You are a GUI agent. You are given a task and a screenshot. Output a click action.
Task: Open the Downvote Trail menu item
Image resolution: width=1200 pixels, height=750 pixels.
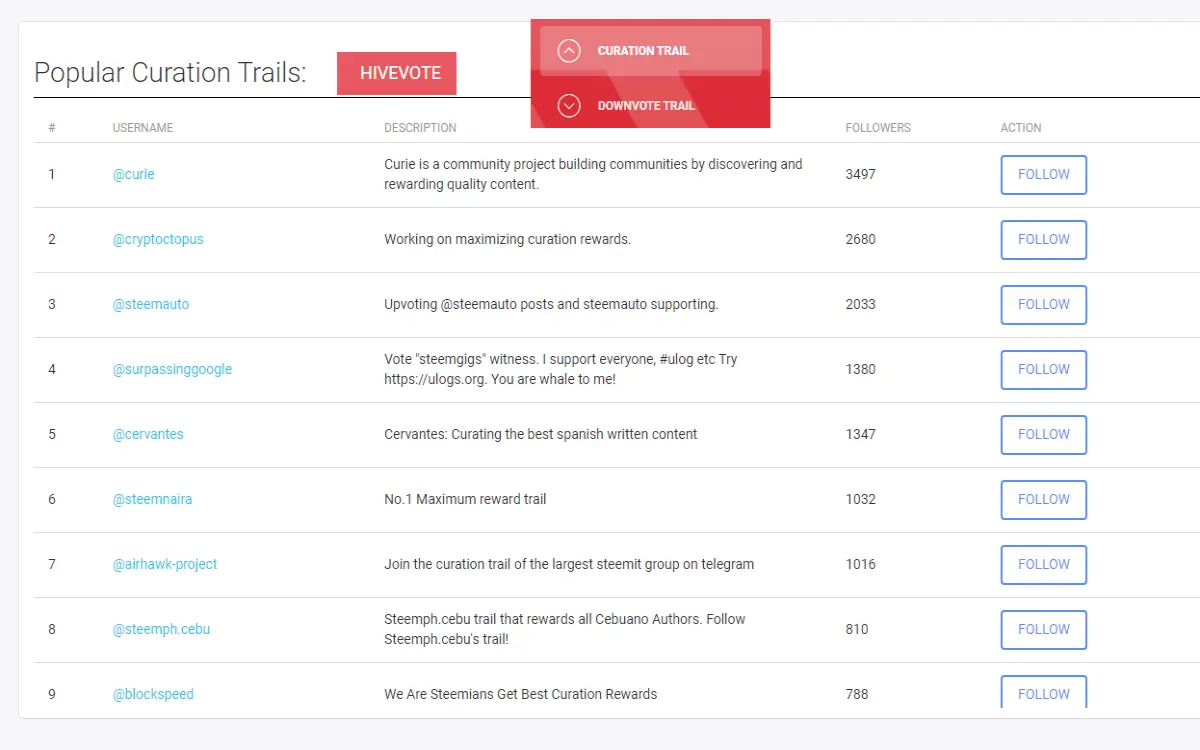tap(651, 105)
